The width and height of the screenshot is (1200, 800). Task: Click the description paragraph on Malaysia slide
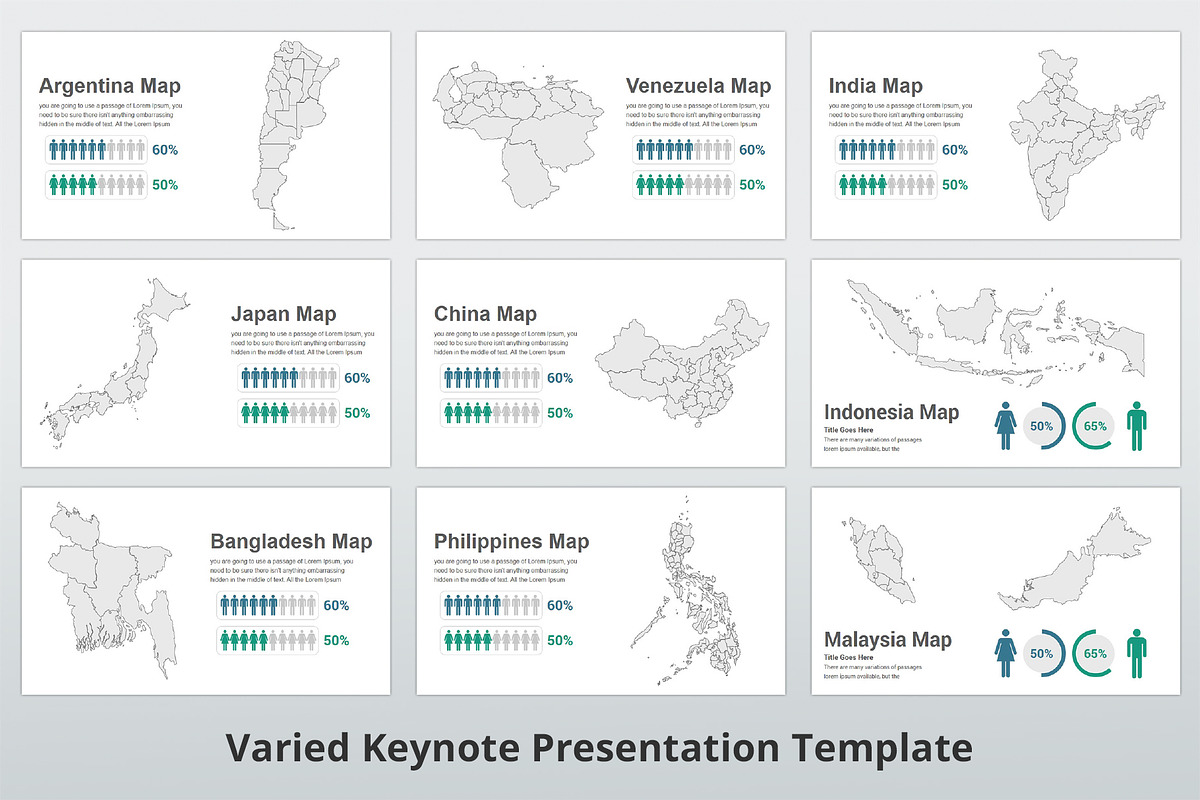[x=874, y=671]
